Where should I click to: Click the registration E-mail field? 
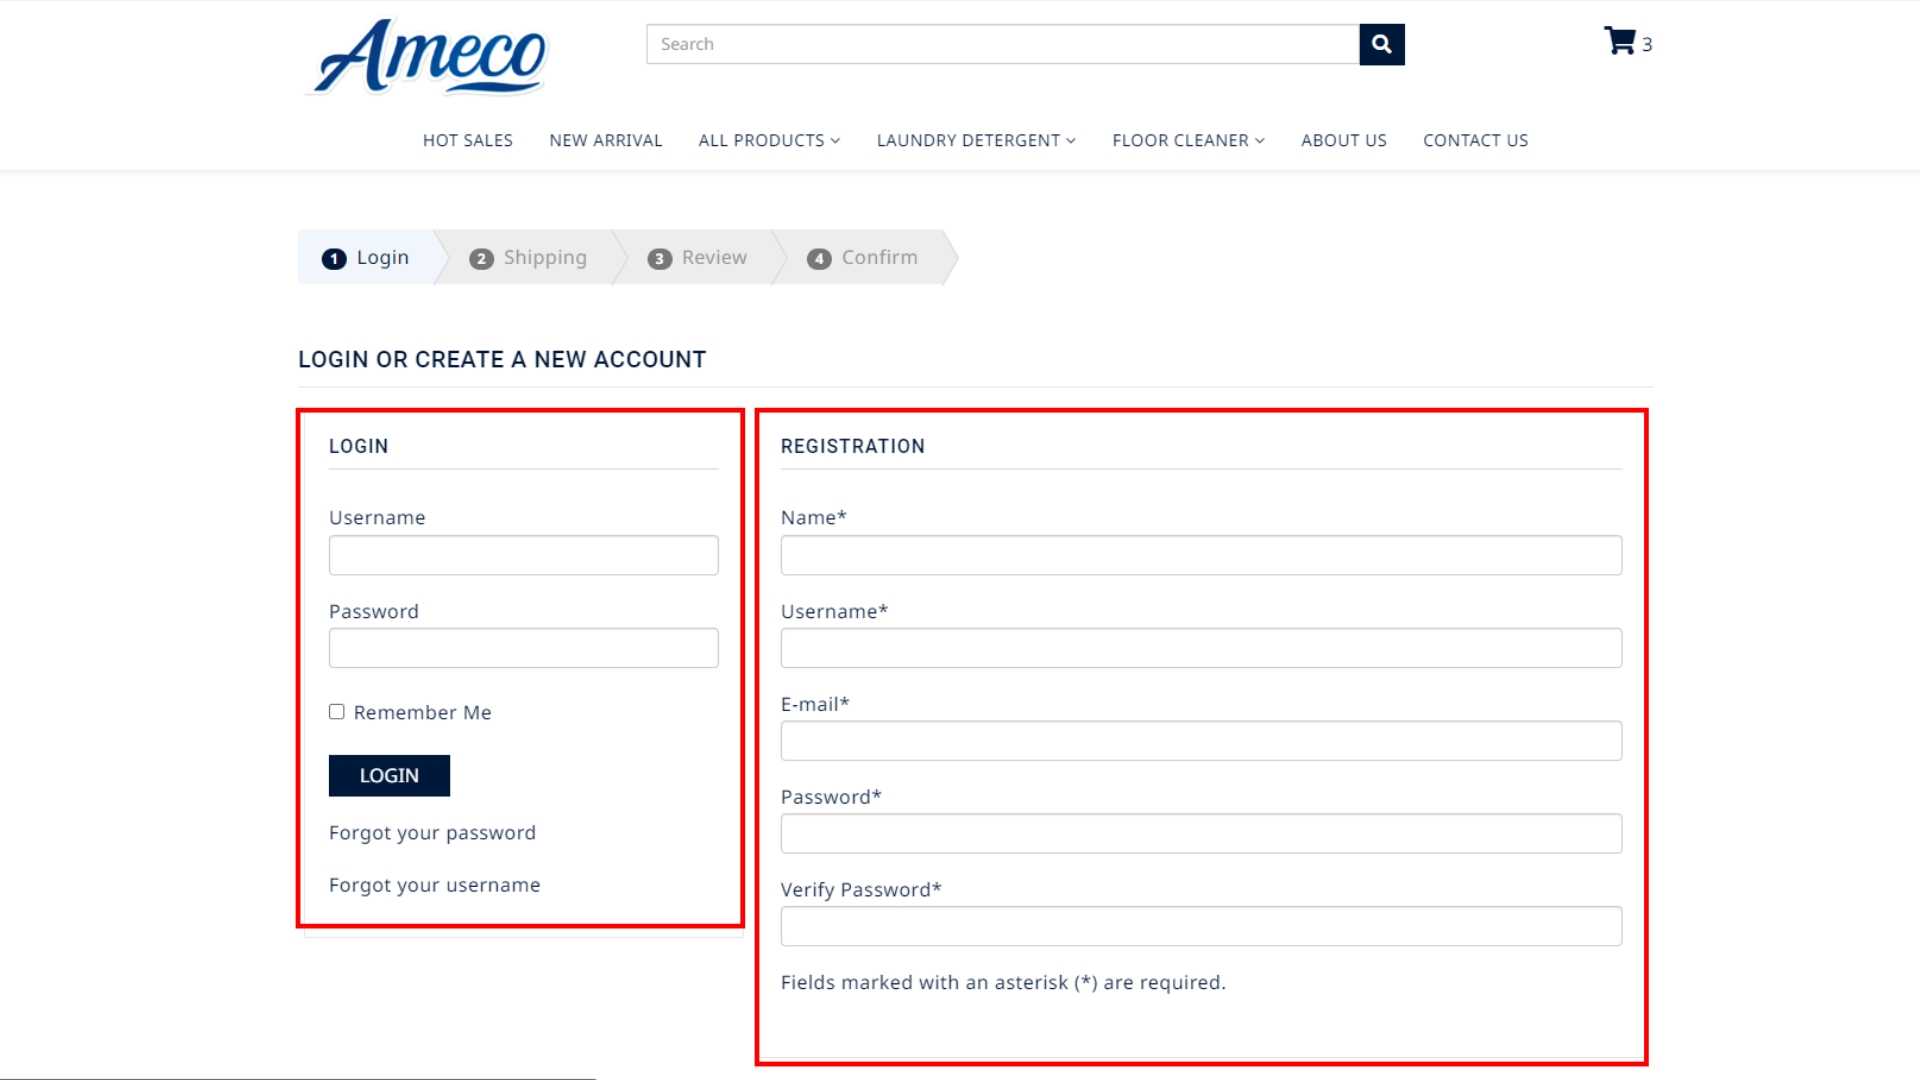pyautogui.click(x=1200, y=741)
